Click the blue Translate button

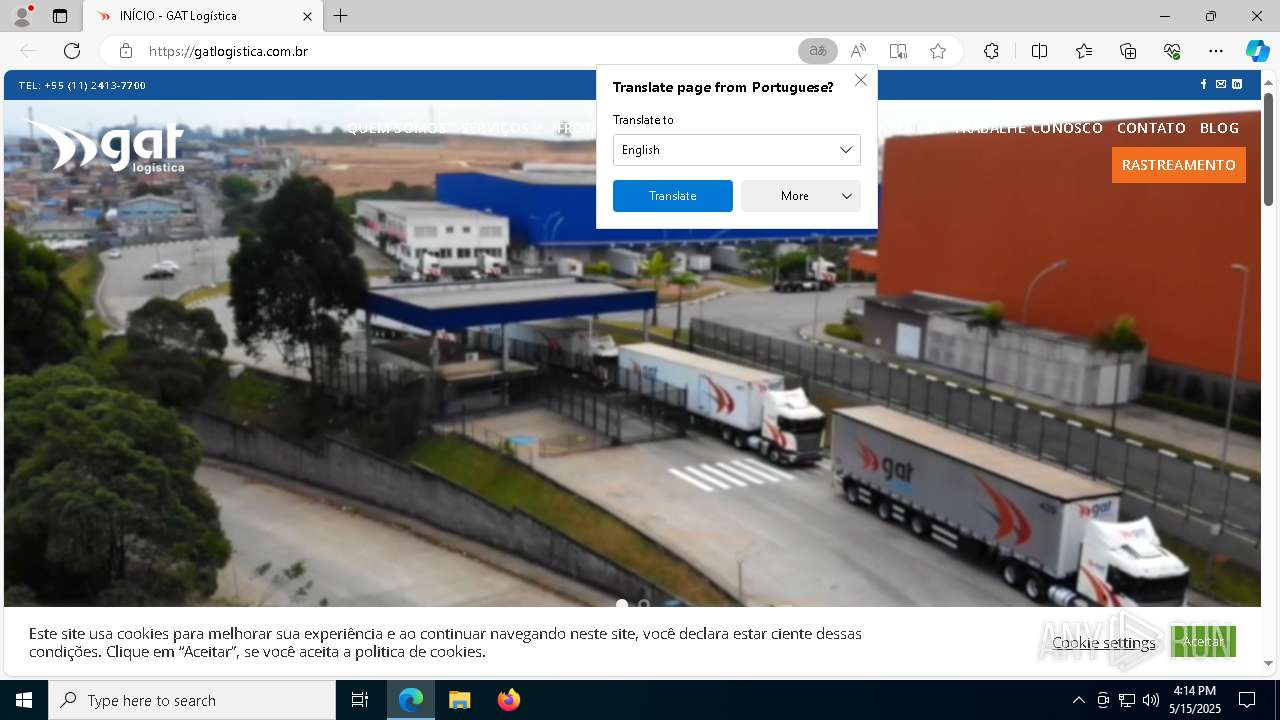pos(672,196)
